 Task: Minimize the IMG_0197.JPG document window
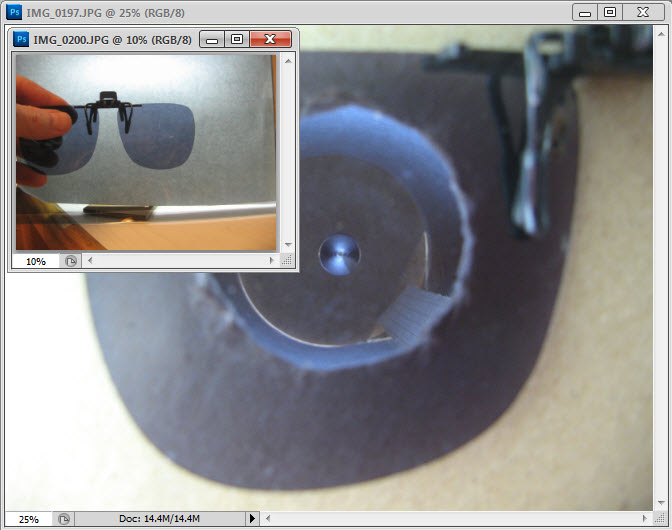[x=585, y=12]
